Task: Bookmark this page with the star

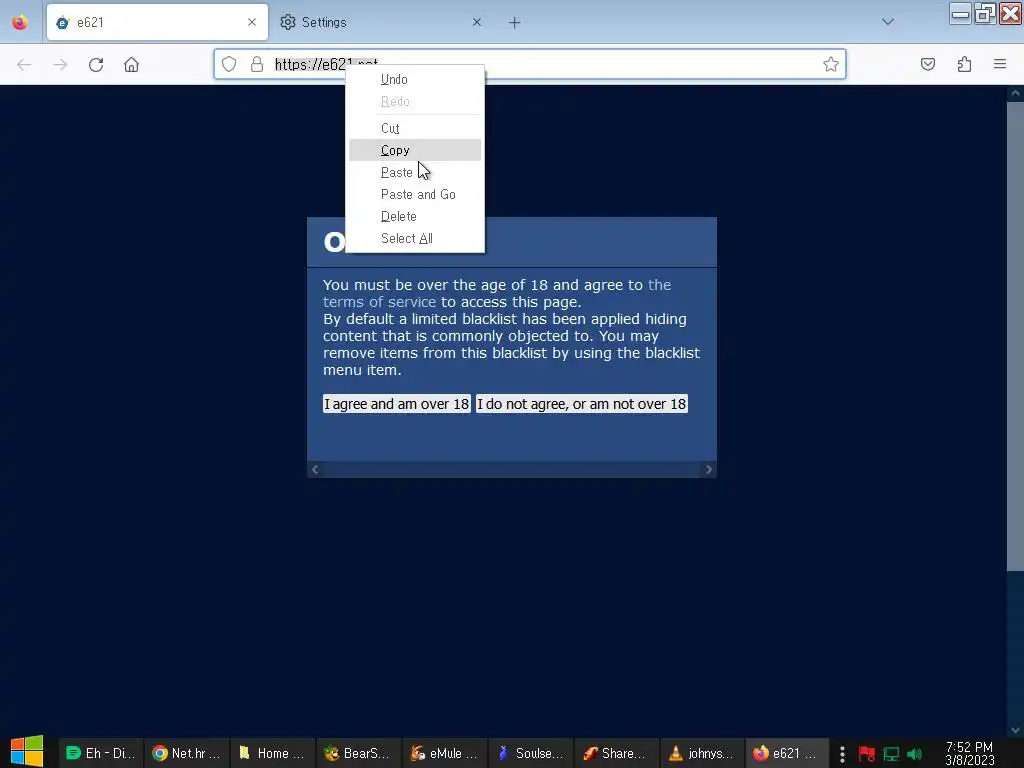Action: [x=831, y=64]
